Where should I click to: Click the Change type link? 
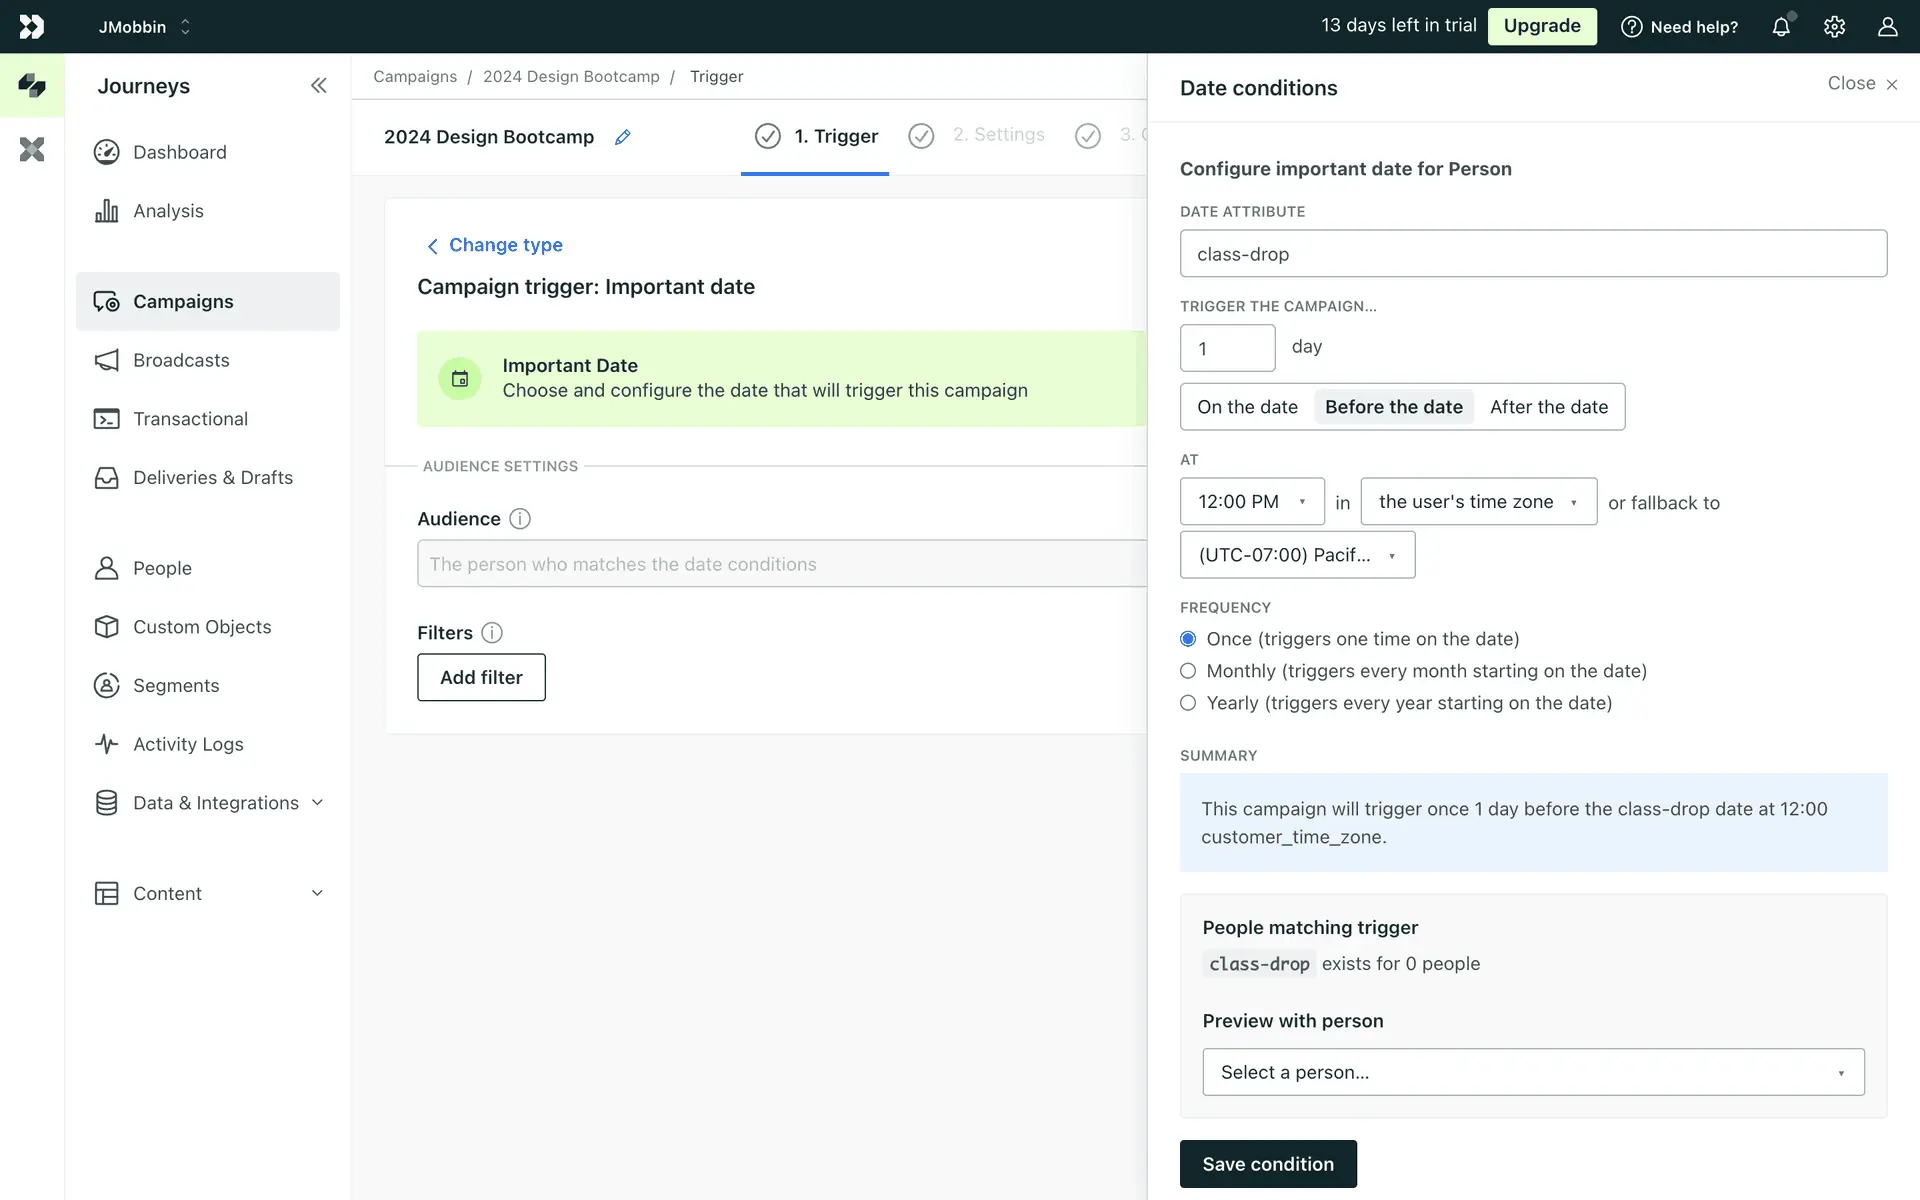[505, 245]
